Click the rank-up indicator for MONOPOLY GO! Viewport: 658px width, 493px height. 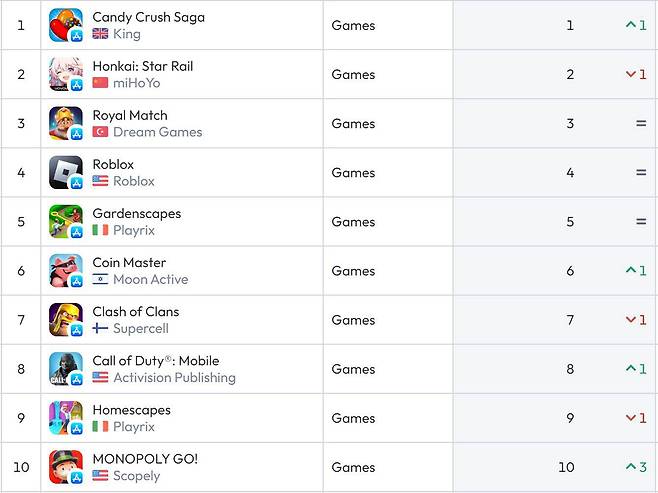point(636,467)
